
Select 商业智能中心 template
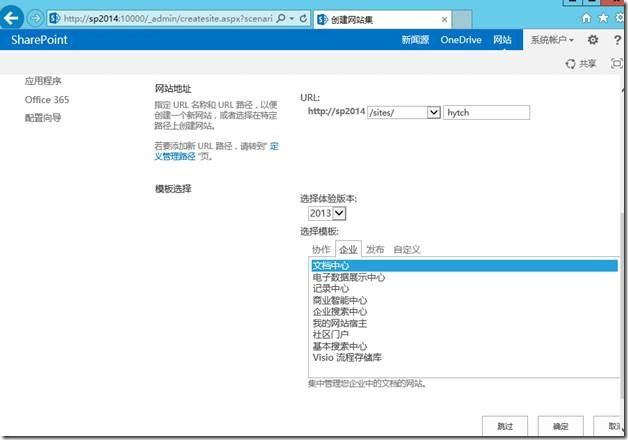pos(465,300)
